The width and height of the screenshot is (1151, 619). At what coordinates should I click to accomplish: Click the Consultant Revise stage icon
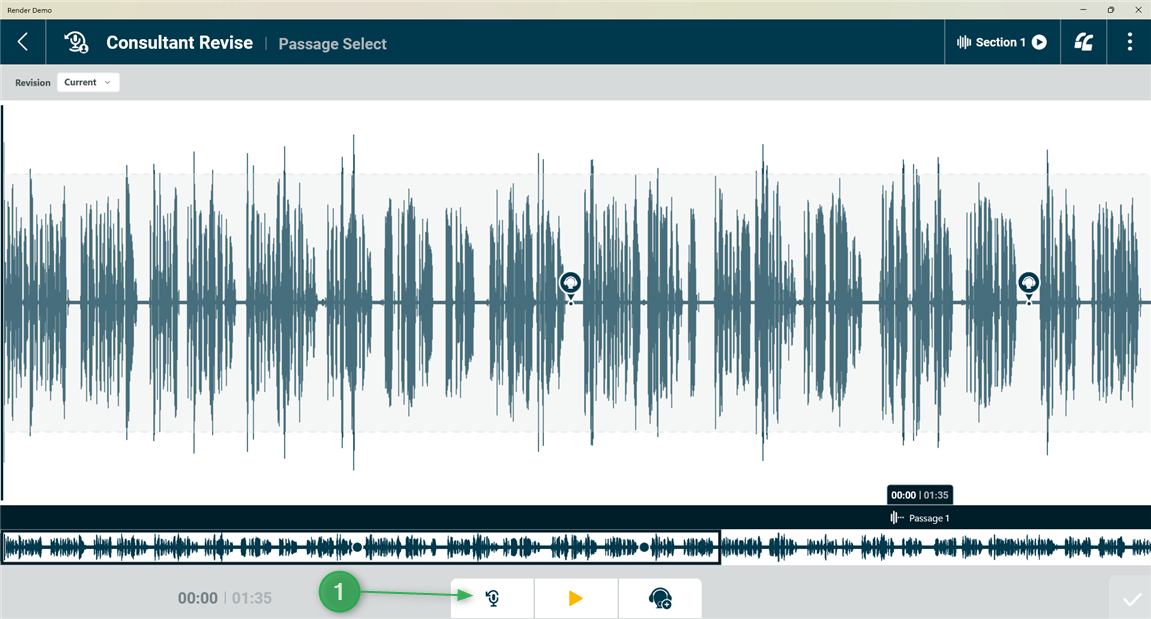[76, 42]
